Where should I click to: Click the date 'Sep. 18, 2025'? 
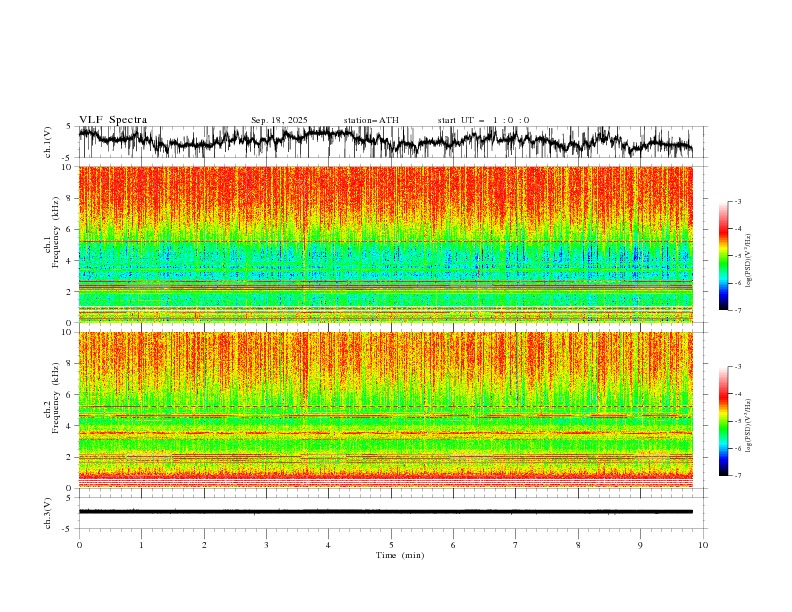279,120
